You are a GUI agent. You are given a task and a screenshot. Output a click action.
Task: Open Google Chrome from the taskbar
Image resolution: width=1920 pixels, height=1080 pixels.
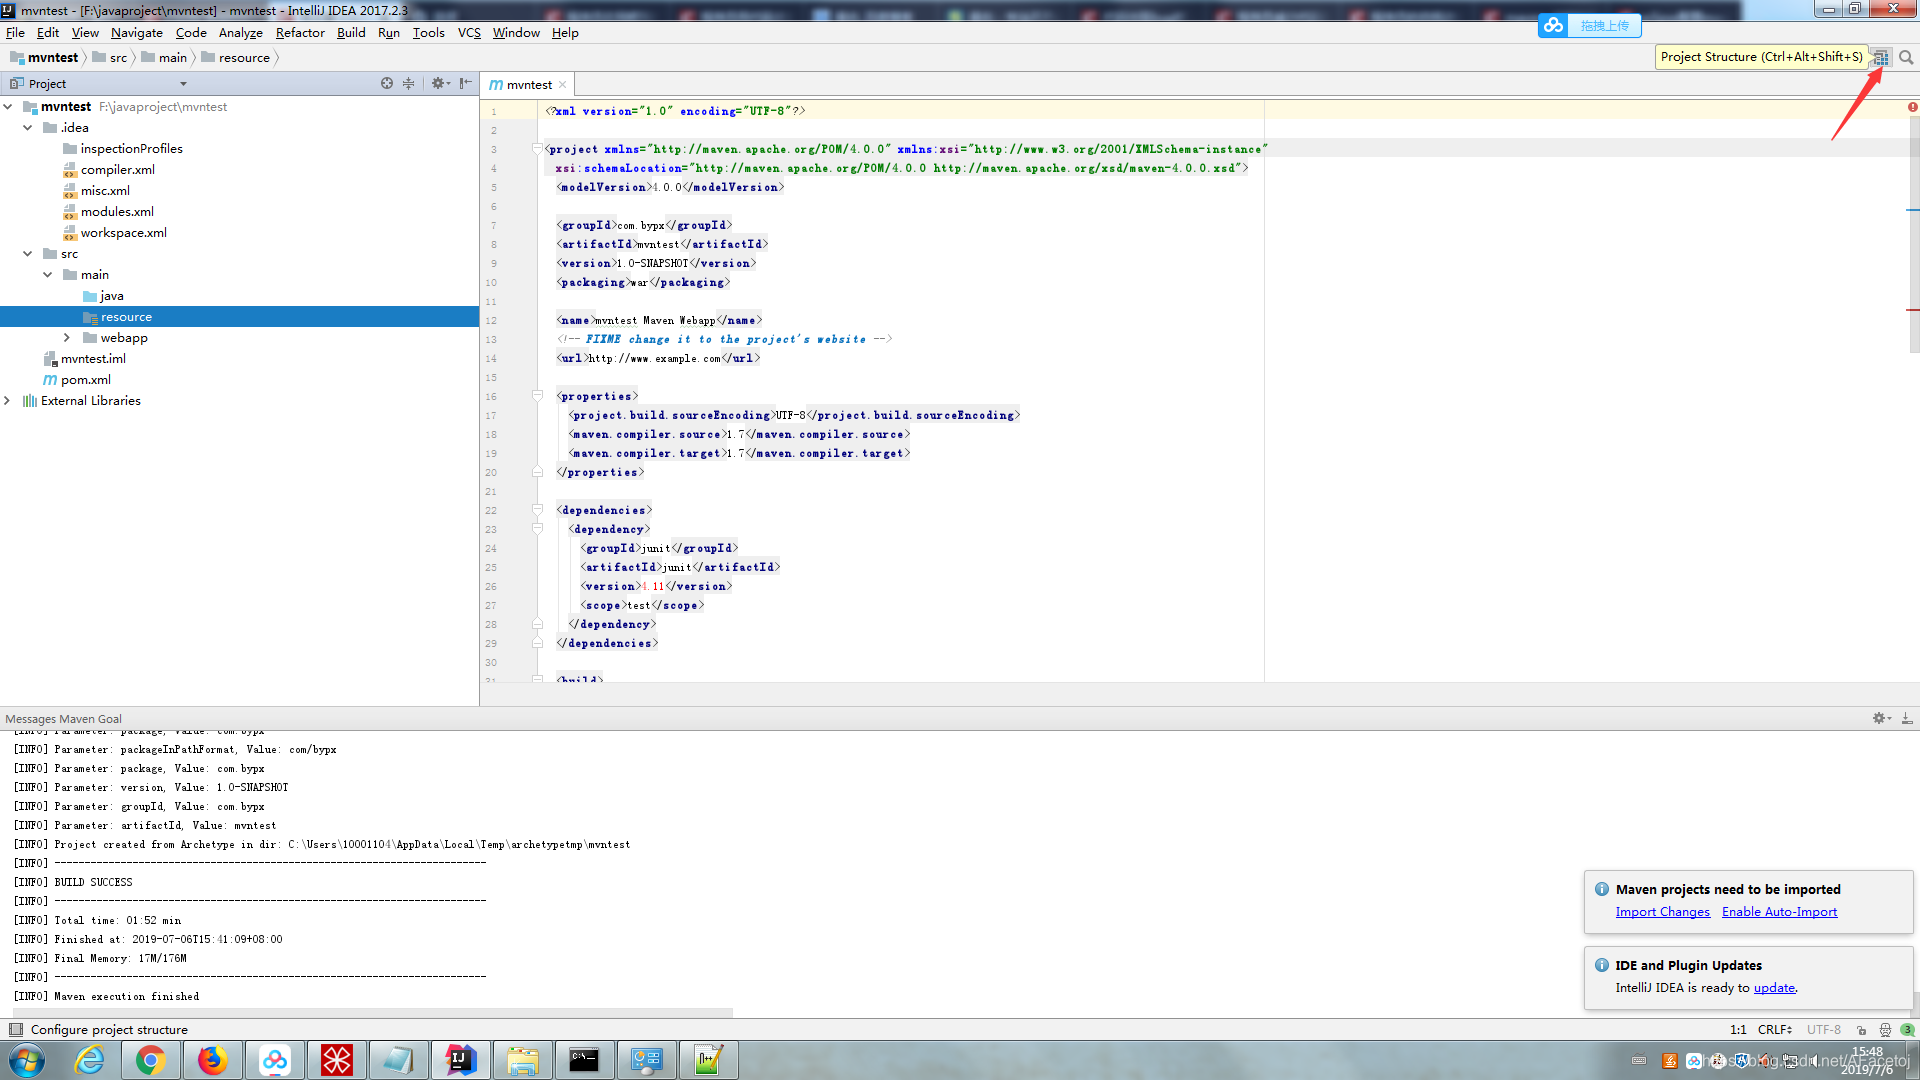click(151, 1060)
